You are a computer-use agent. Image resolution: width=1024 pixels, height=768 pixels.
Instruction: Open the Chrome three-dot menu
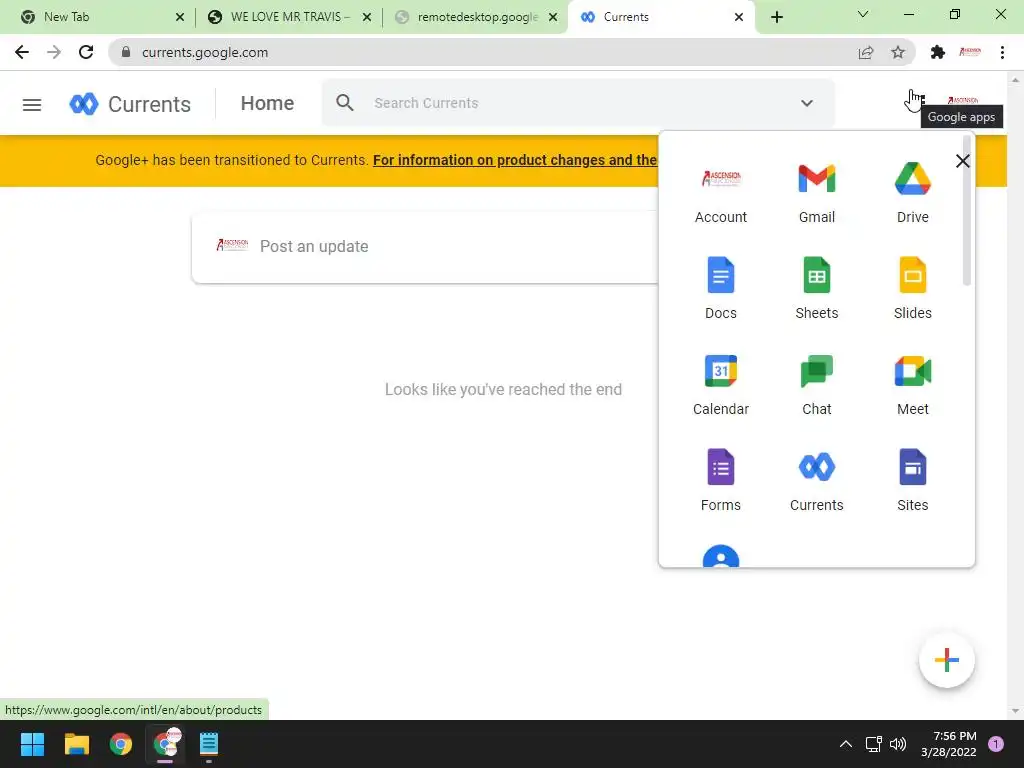1002,52
